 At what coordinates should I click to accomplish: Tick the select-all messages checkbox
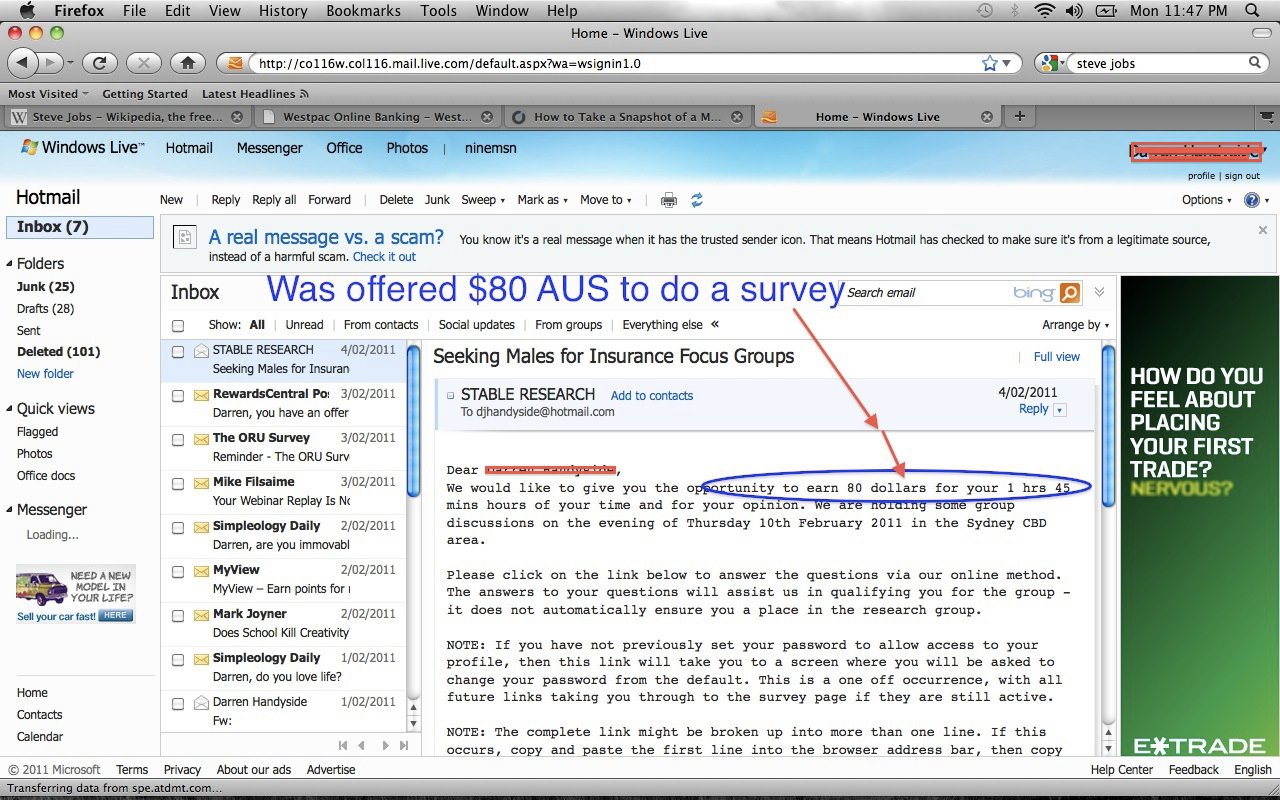178,325
